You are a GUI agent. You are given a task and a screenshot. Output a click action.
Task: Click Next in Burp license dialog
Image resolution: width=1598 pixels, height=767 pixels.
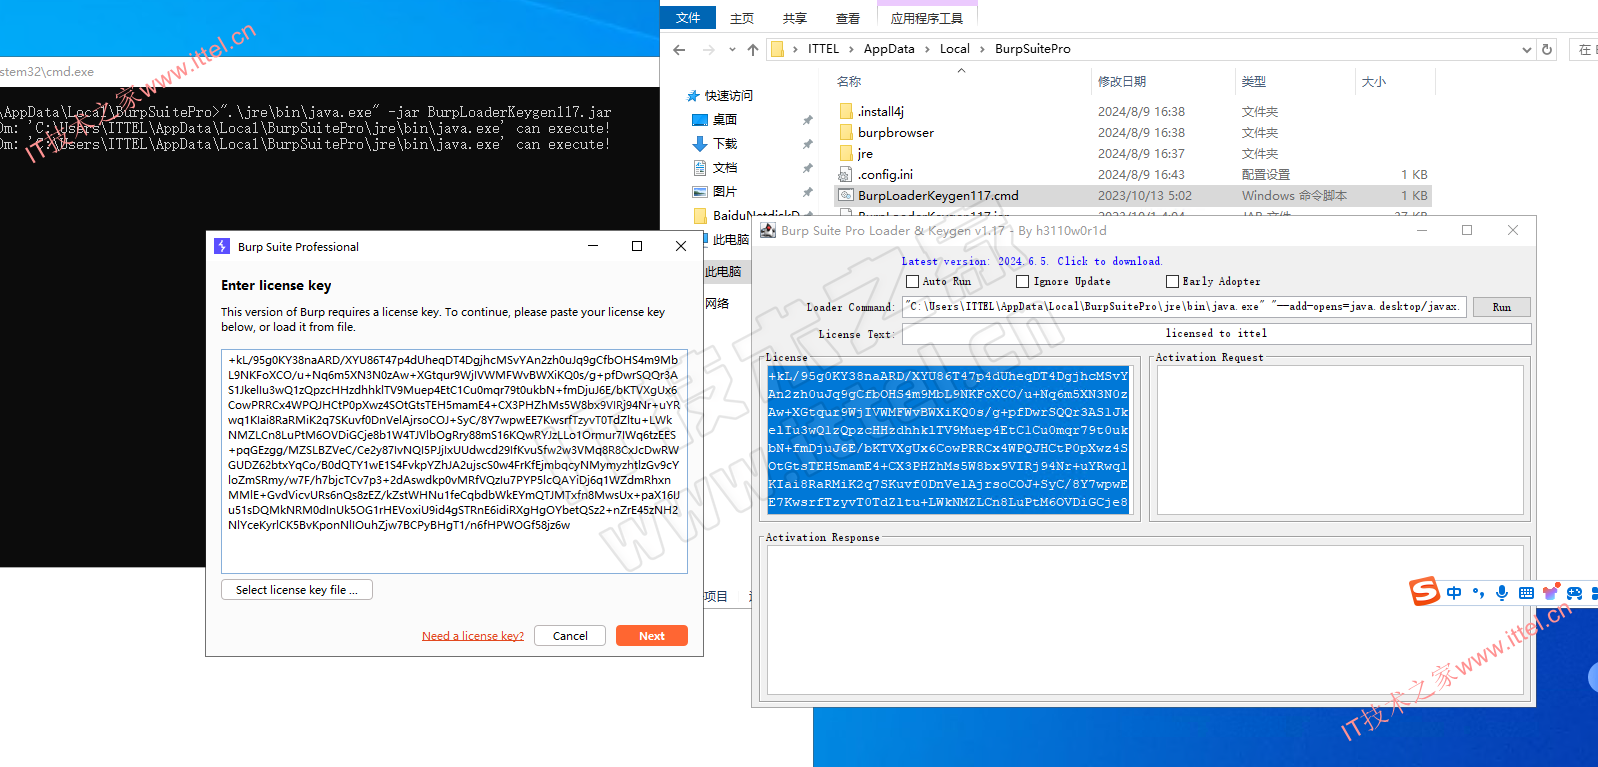tap(652, 636)
